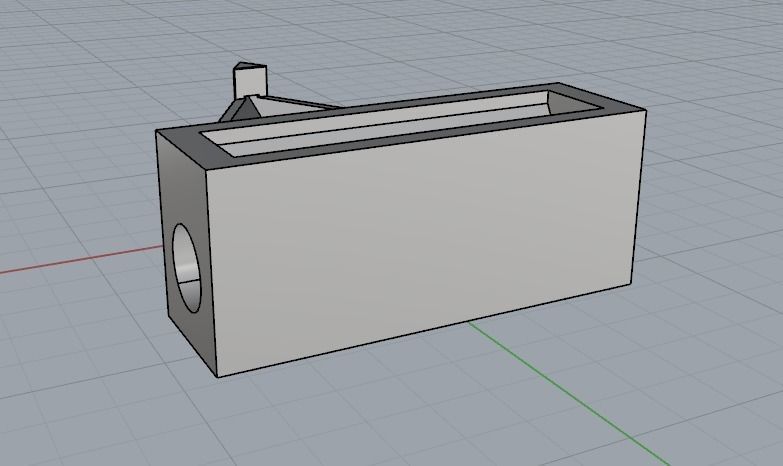Click the circular hole on the end face
783x466 pixels.
pyautogui.click(x=188, y=268)
